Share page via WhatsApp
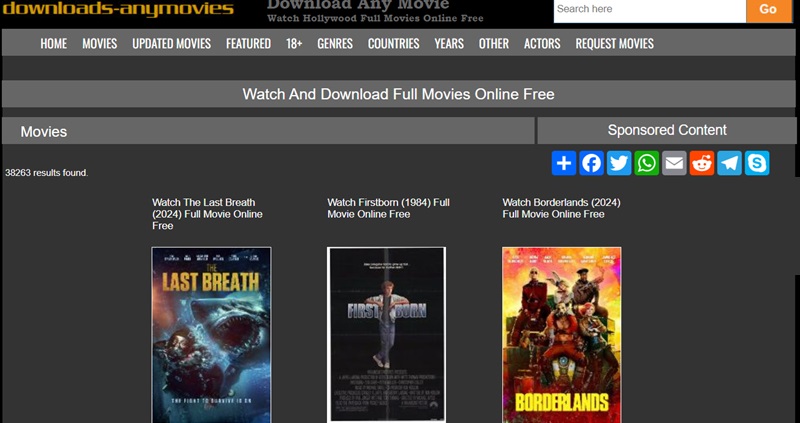The image size is (800, 423). click(x=646, y=163)
